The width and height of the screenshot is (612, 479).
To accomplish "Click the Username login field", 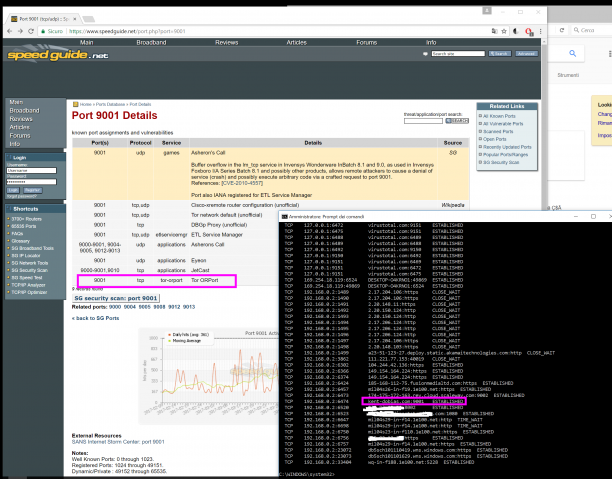I will [31, 171].
